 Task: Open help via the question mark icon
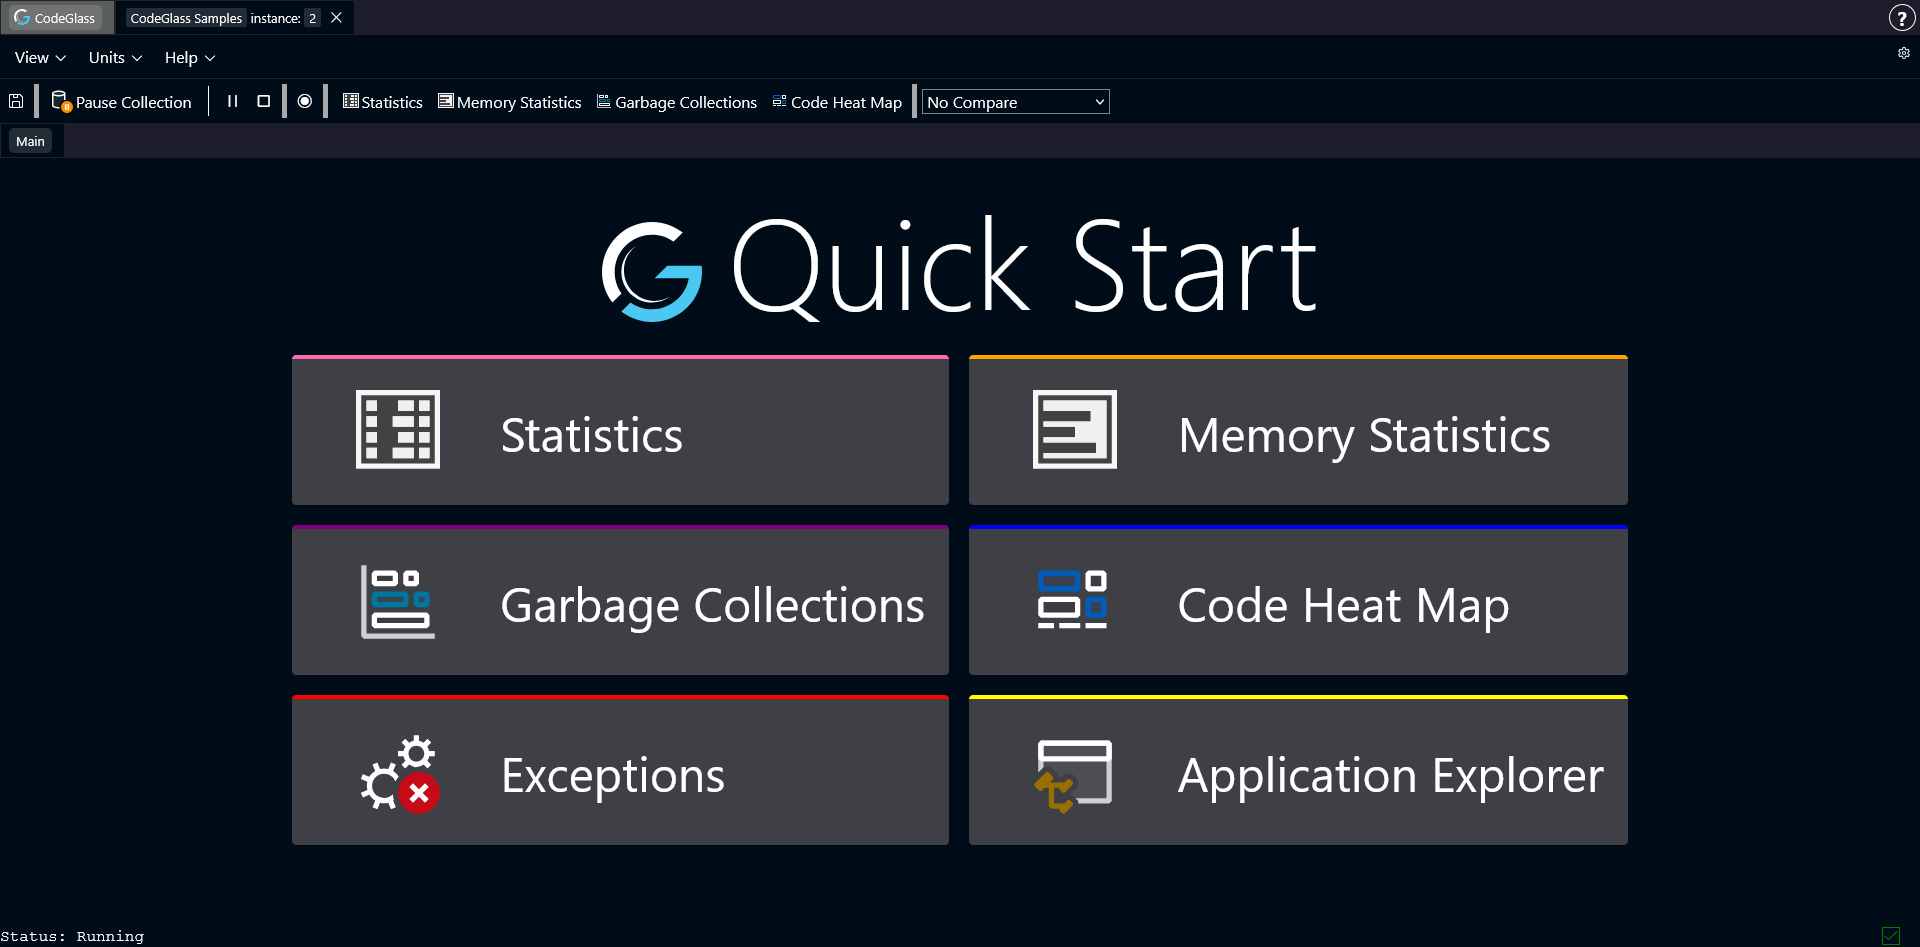point(1903,17)
